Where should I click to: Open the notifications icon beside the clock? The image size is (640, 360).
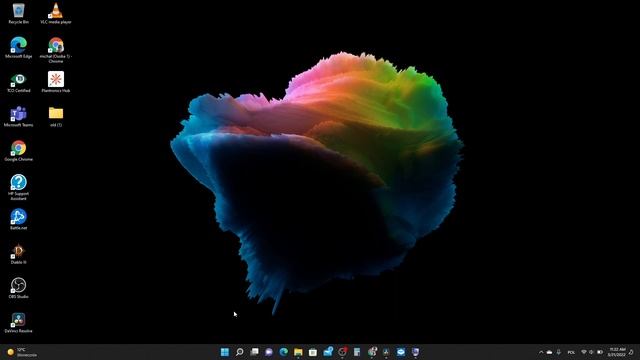[631, 352]
